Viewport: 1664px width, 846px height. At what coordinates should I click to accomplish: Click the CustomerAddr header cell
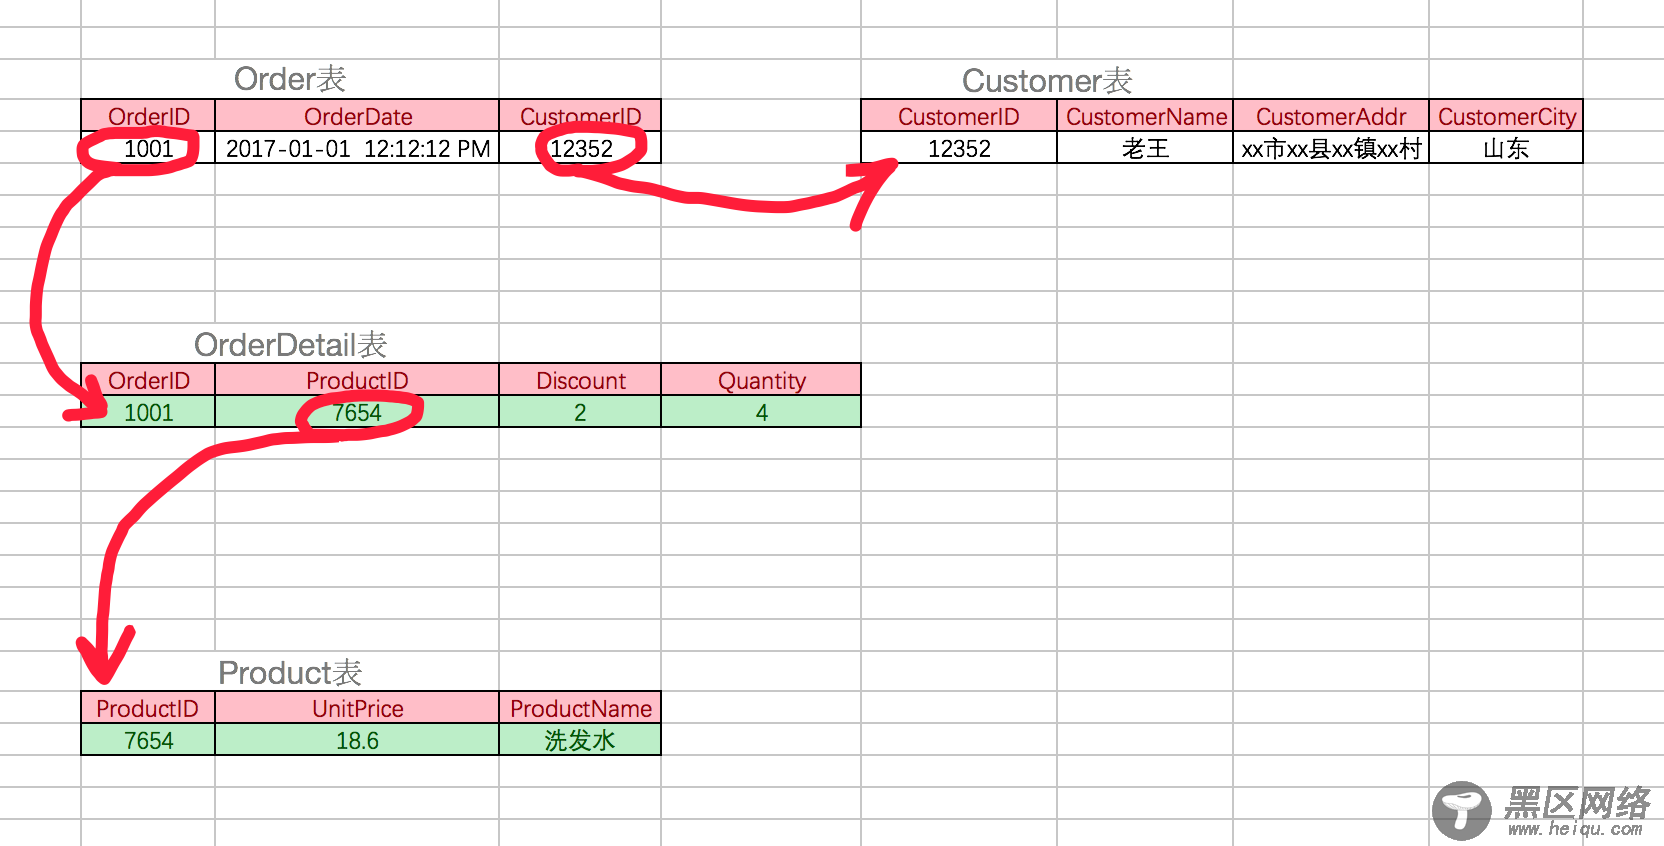[x=1331, y=116]
